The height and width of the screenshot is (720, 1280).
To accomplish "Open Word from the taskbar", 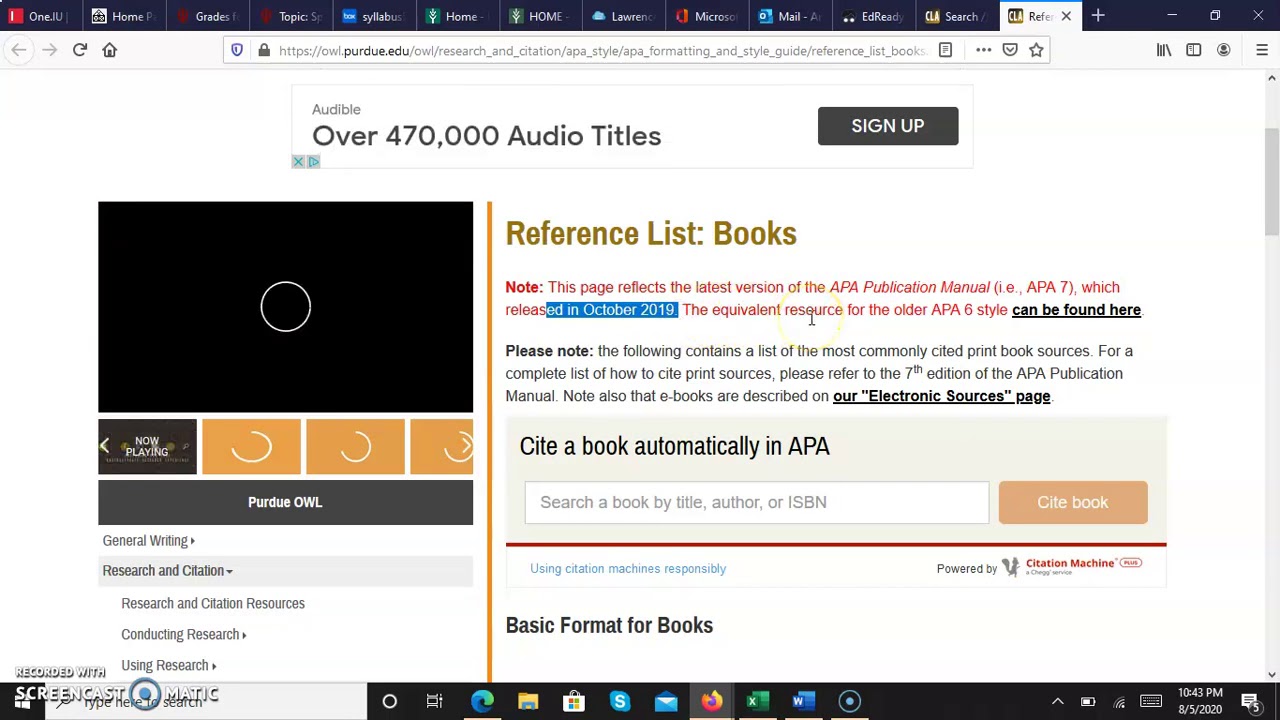I will point(804,701).
